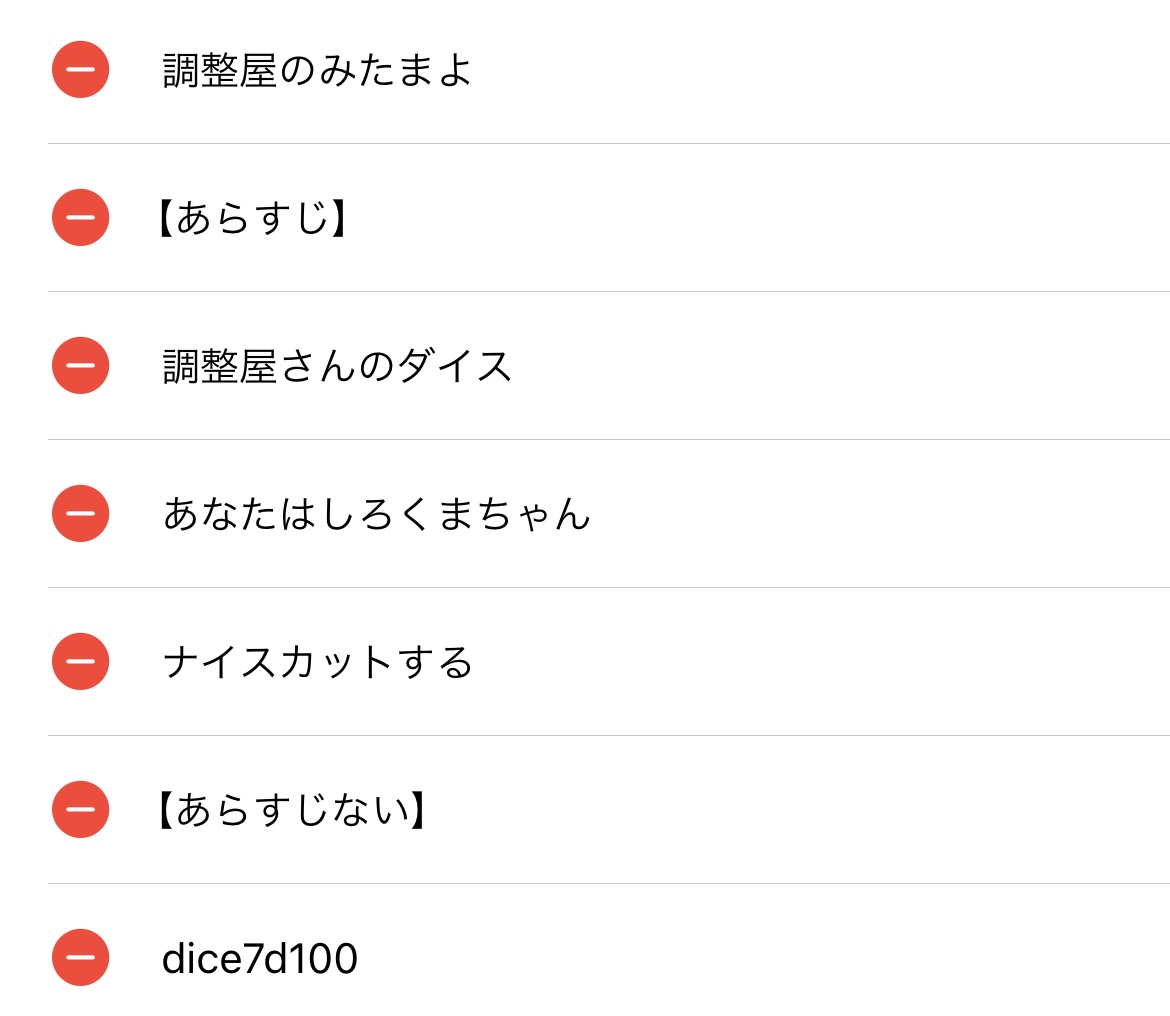Tap blank area of the 調整屋さんのダイス row
The width and height of the screenshot is (1170, 1016).
tap(836, 366)
